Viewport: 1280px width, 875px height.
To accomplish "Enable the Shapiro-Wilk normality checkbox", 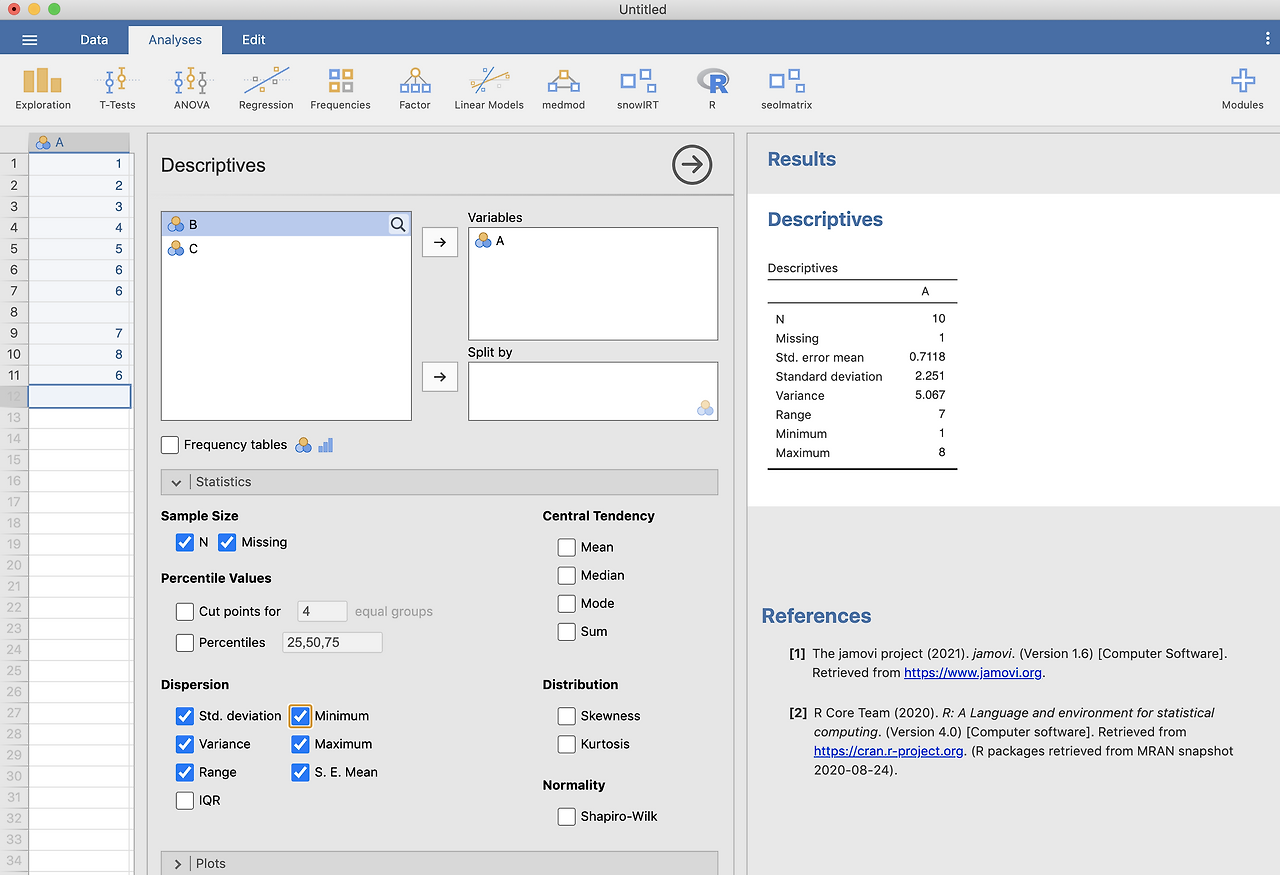I will click(566, 816).
